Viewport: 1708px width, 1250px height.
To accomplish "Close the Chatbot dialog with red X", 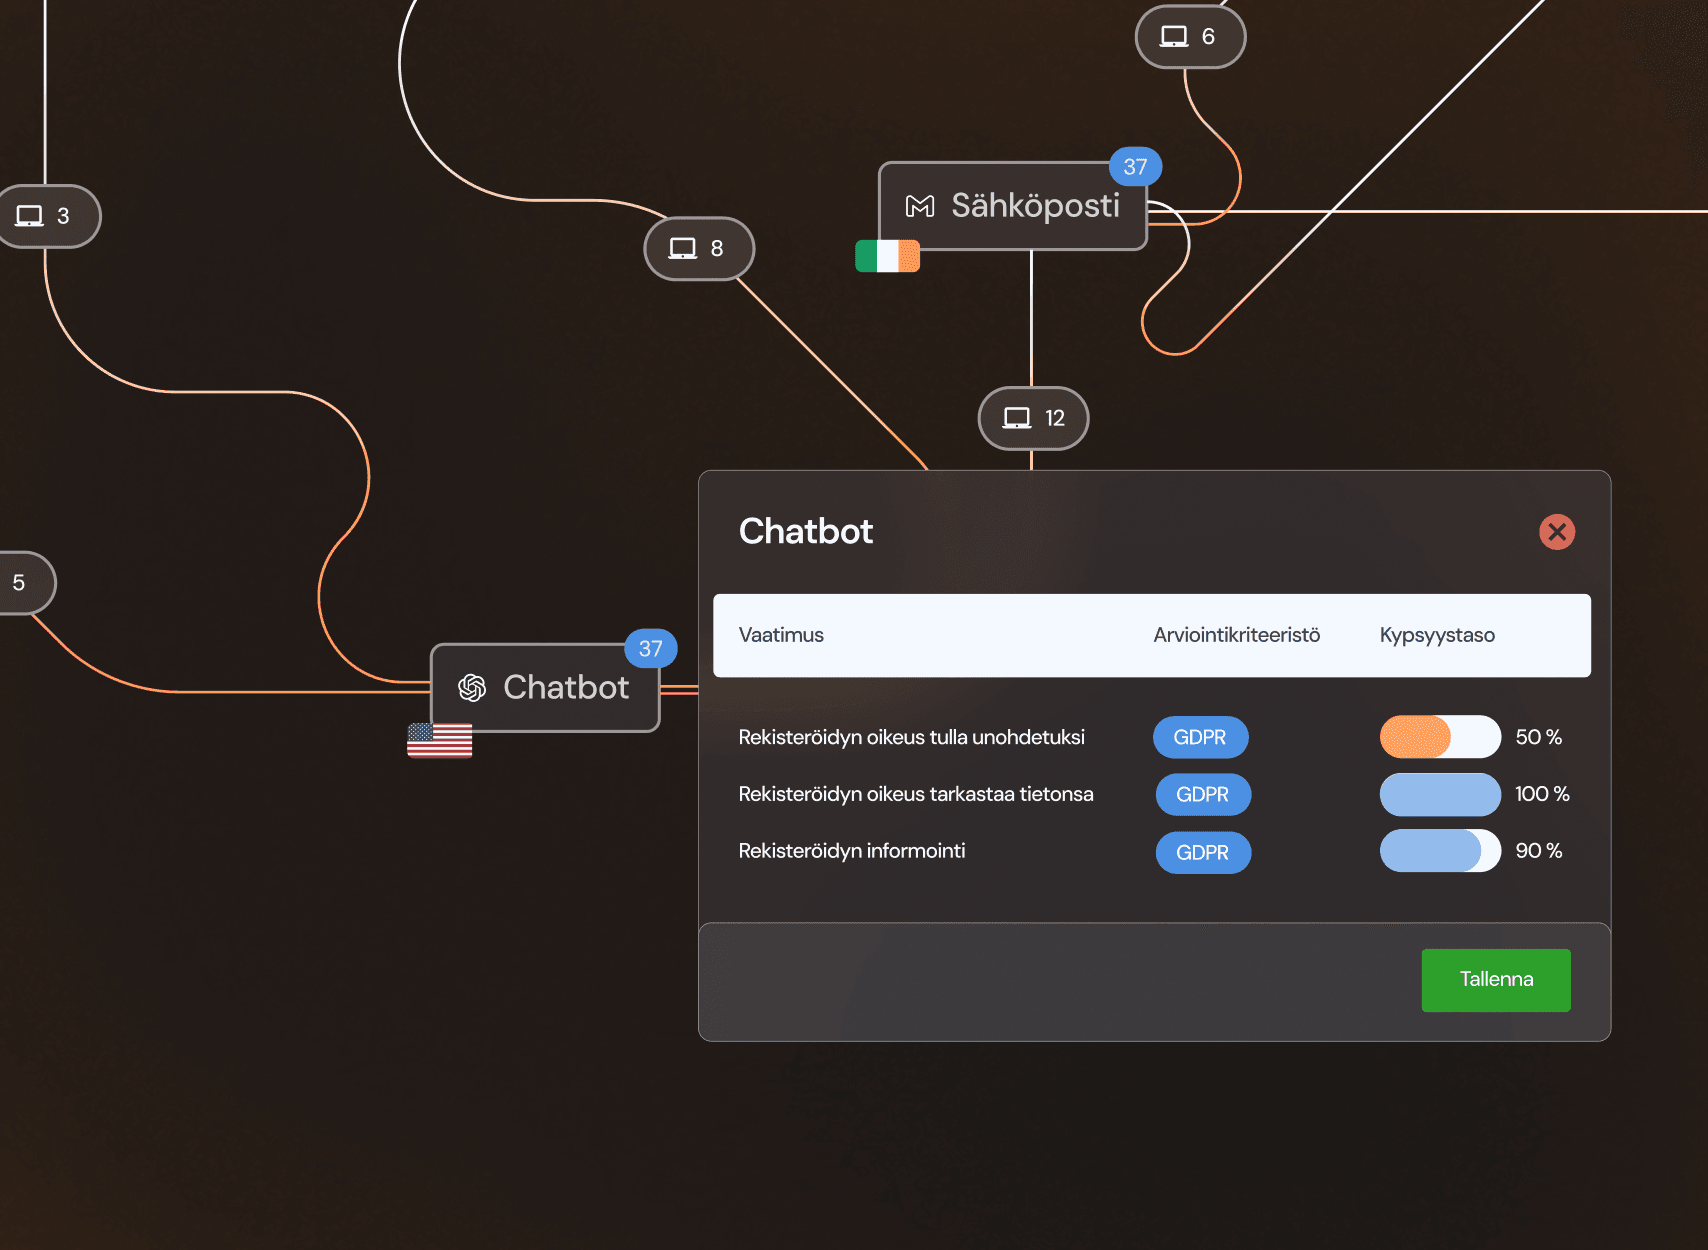I will pos(1557,532).
